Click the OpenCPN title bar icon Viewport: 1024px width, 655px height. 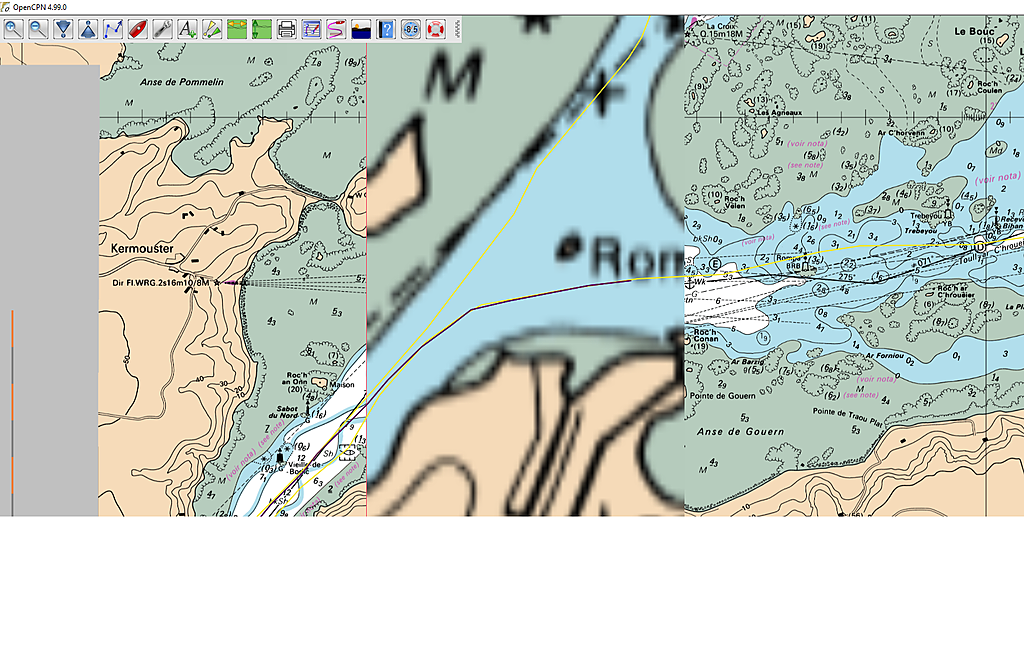tap(5, 7)
